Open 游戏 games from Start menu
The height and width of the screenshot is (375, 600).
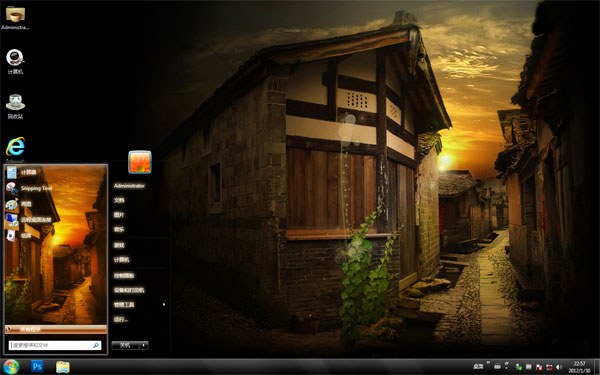pyautogui.click(x=119, y=245)
